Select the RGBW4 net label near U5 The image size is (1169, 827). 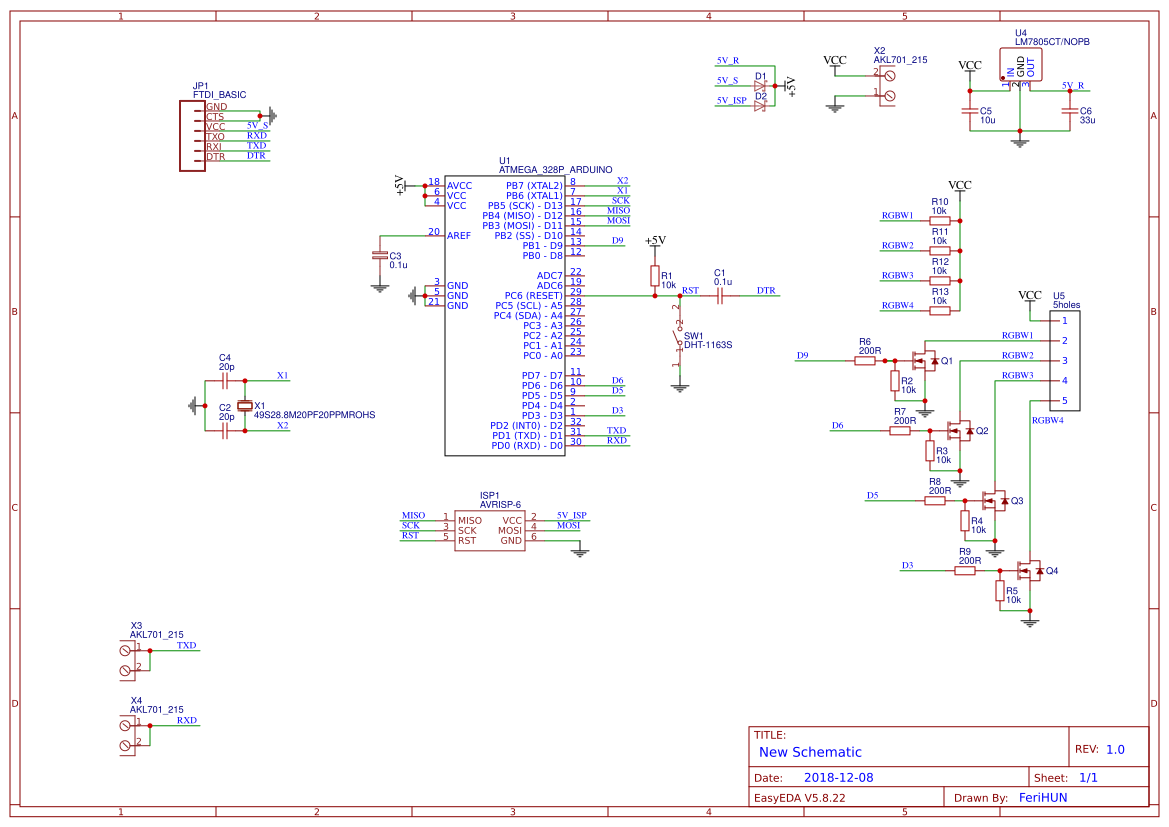pyautogui.click(x=1048, y=420)
